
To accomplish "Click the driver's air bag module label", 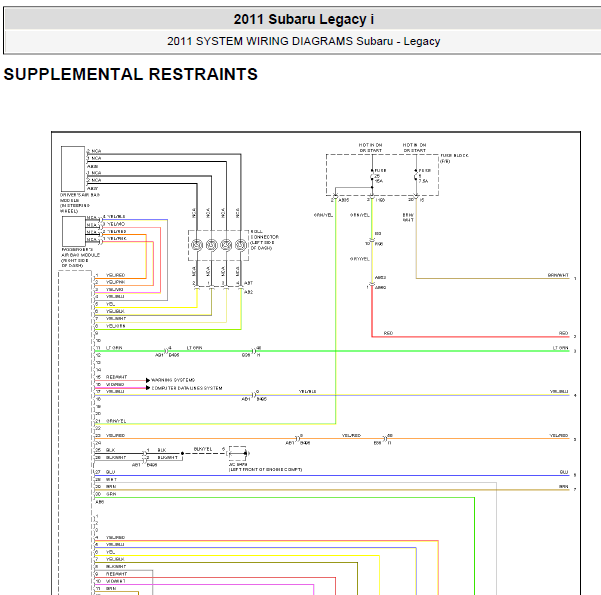I will (x=80, y=203).
